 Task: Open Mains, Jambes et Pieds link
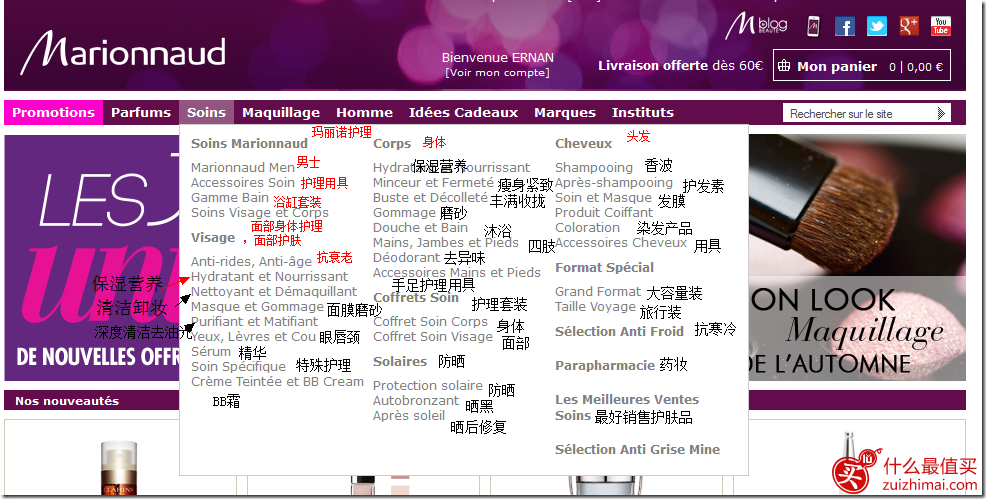point(446,243)
